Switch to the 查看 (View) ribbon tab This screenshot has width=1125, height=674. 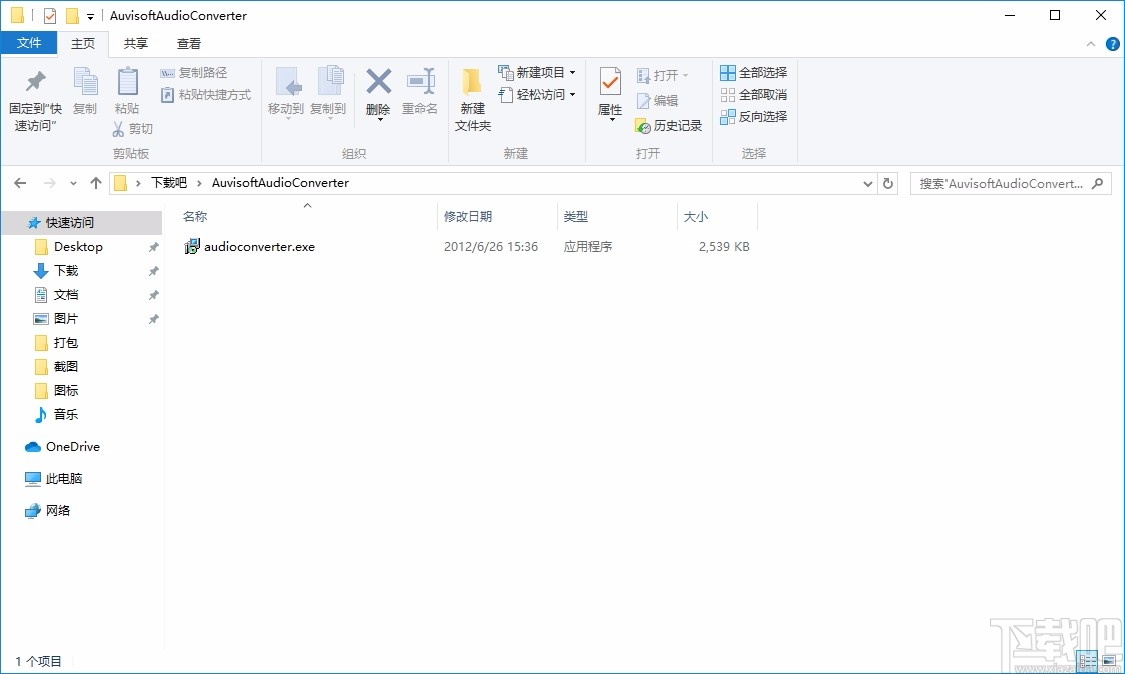(x=189, y=43)
